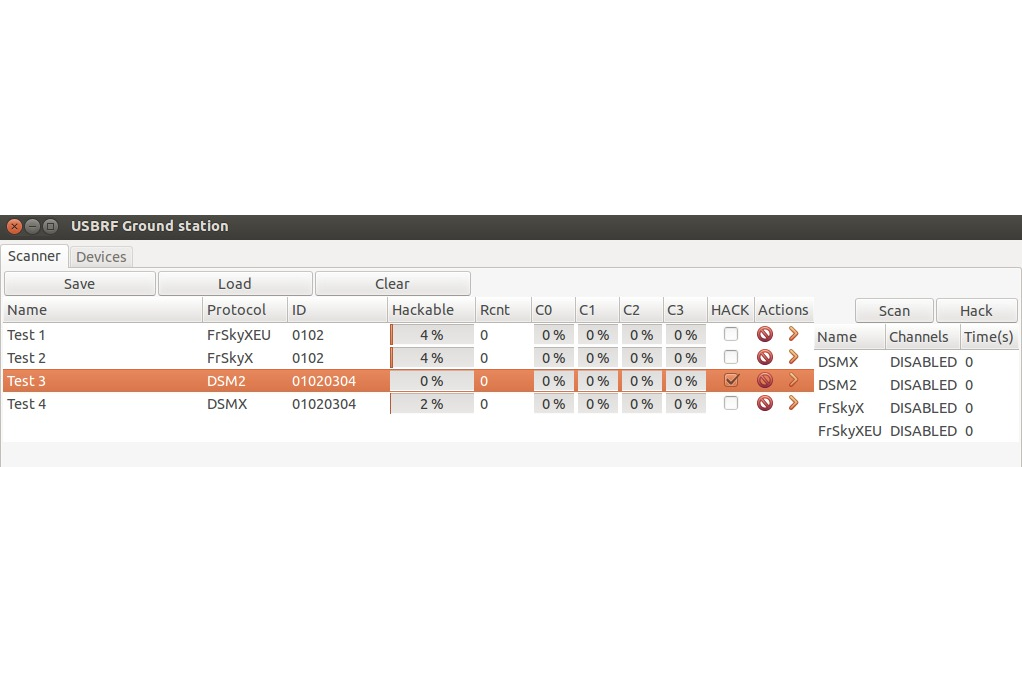Click the red stop icon in Test 4 row
This screenshot has height=683, width=1022.
coord(765,403)
